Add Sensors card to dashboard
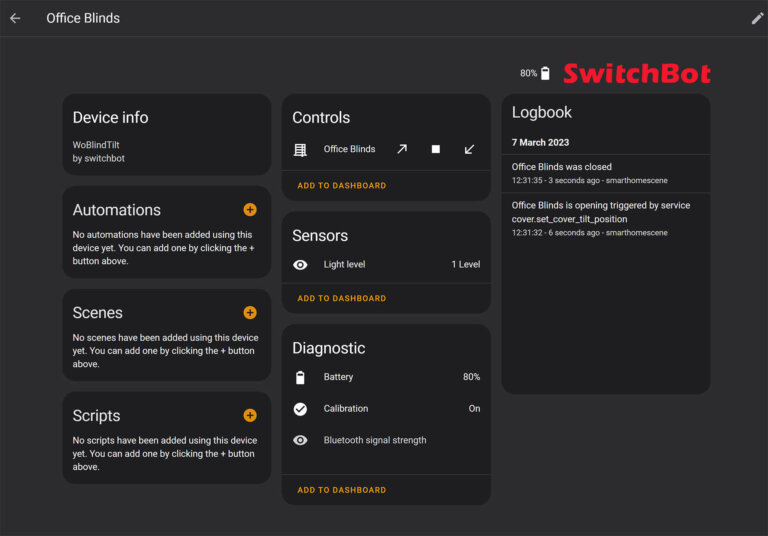Viewport: 768px width, 536px height. (341, 298)
